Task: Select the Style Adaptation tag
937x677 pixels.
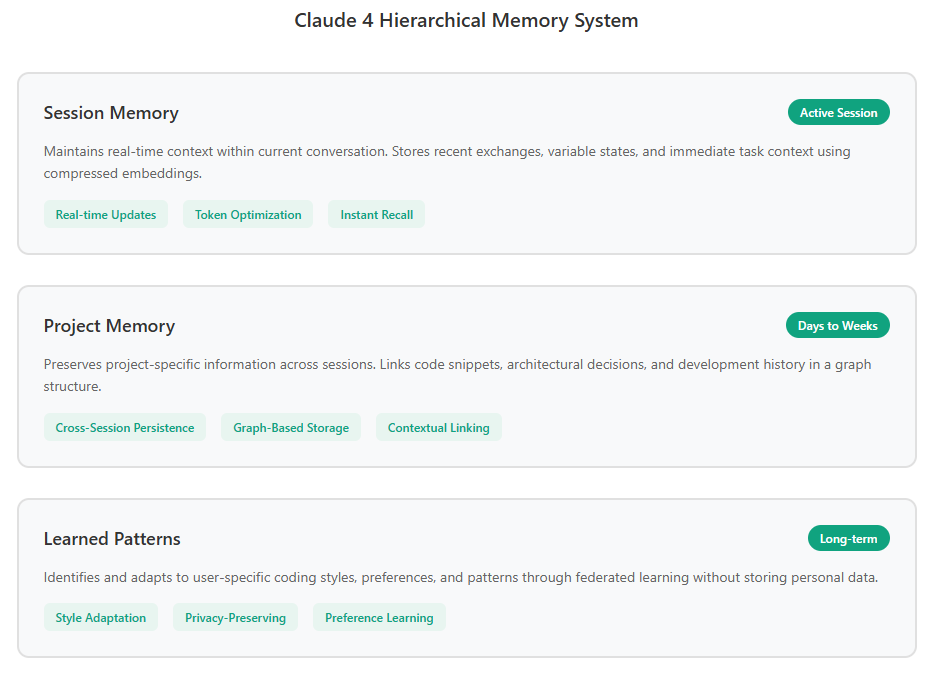Action: [x=100, y=617]
